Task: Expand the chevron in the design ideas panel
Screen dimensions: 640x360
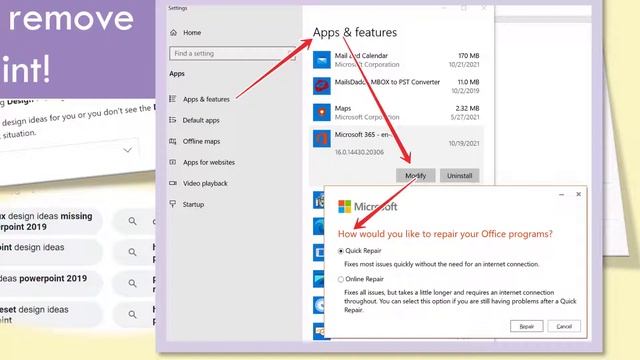Action: [128, 150]
